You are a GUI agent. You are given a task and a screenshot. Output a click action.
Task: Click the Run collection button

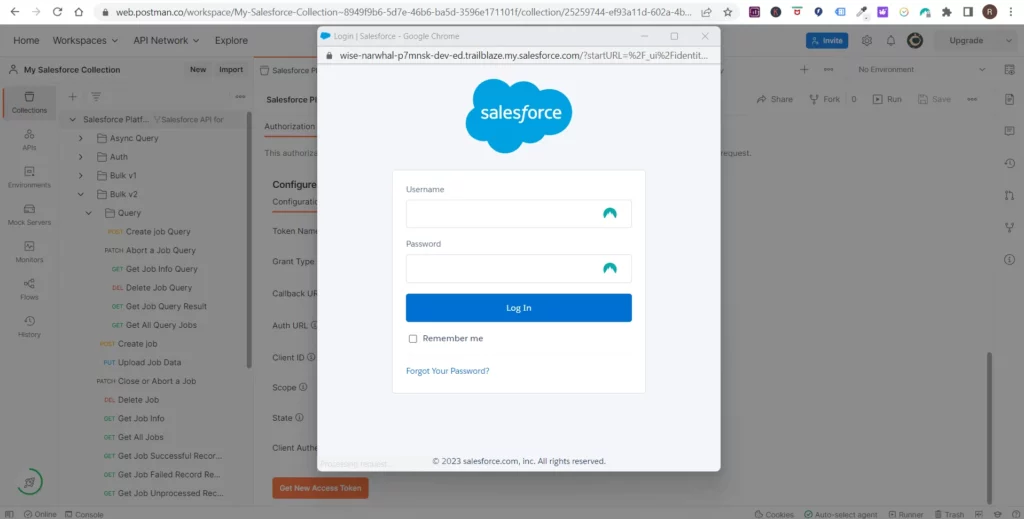(887, 99)
